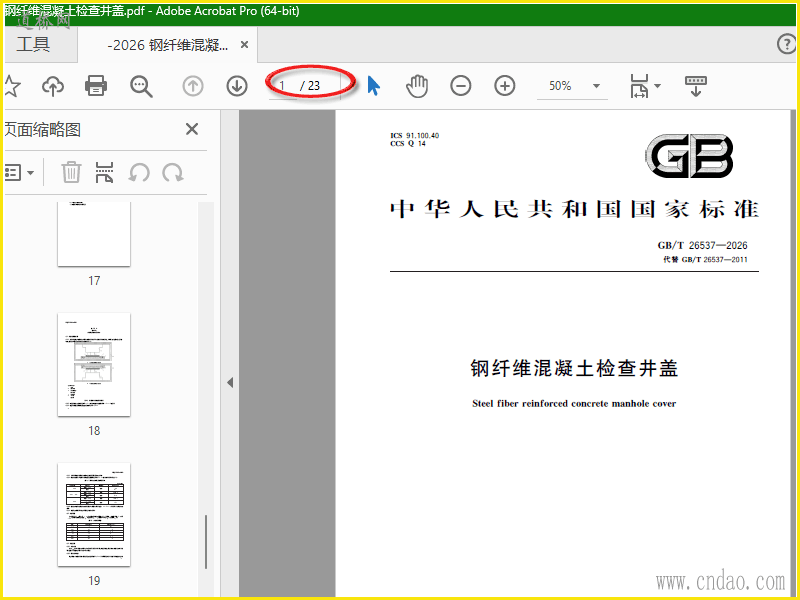Image resolution: width=800 pixels, height=600 pixels.
Task: Open the thumbnail panel options menu
Action: pyautogui.click(x=19, y=172)
